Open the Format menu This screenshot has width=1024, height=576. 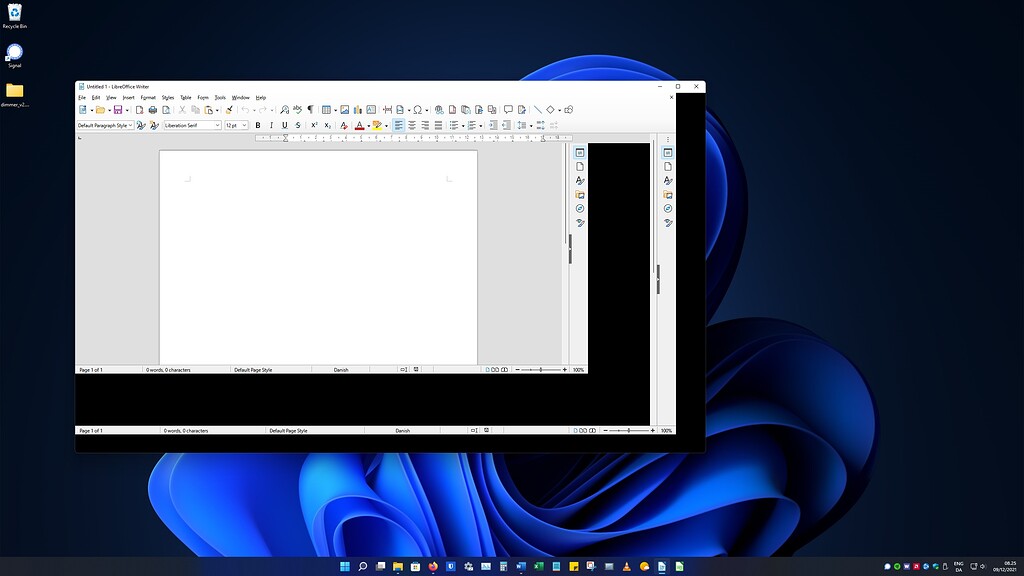point(148,97)
